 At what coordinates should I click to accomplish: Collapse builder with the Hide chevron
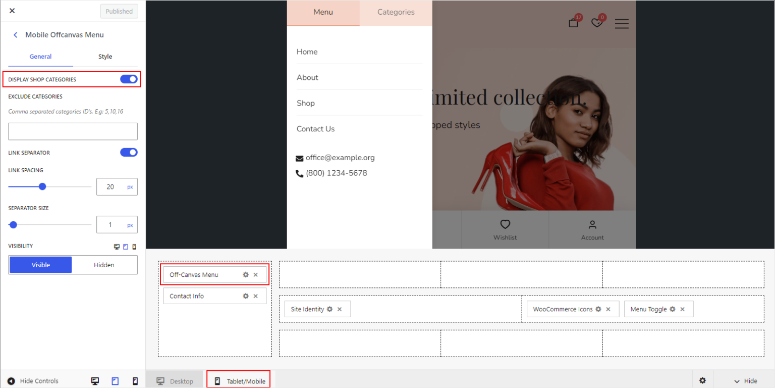[745, 381]
